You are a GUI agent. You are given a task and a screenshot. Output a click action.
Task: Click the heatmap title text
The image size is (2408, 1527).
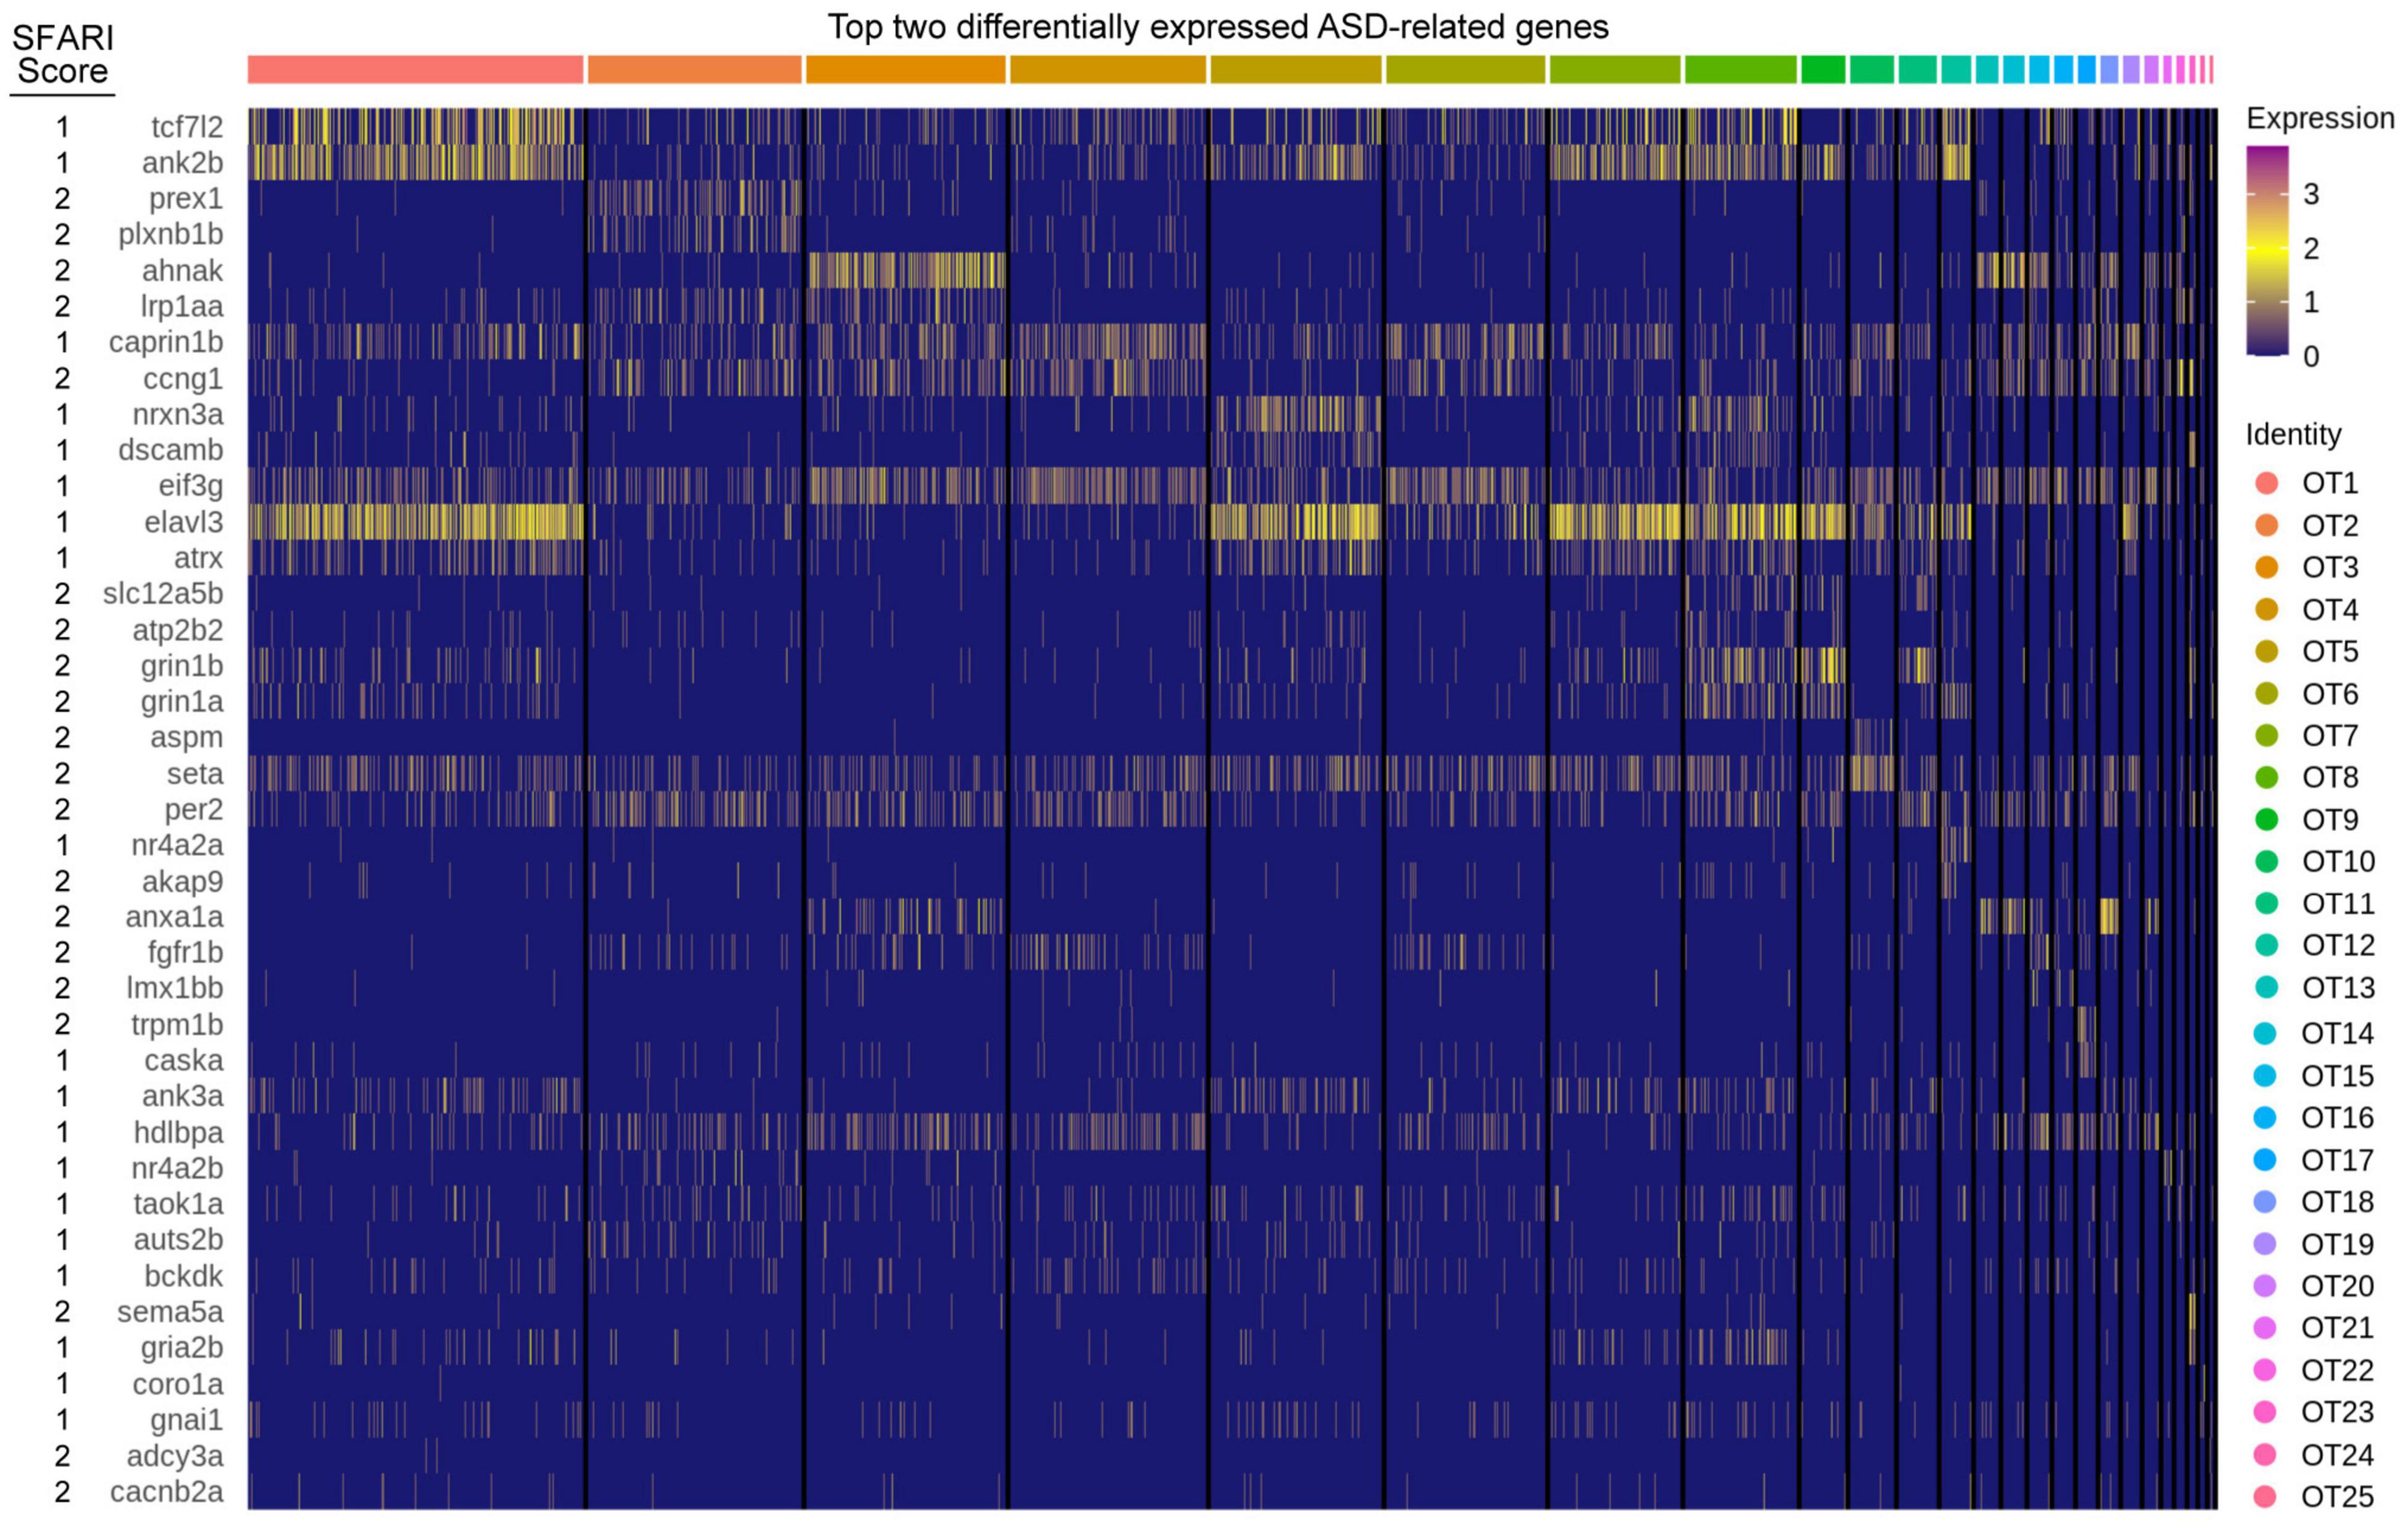coord(1218,27)
